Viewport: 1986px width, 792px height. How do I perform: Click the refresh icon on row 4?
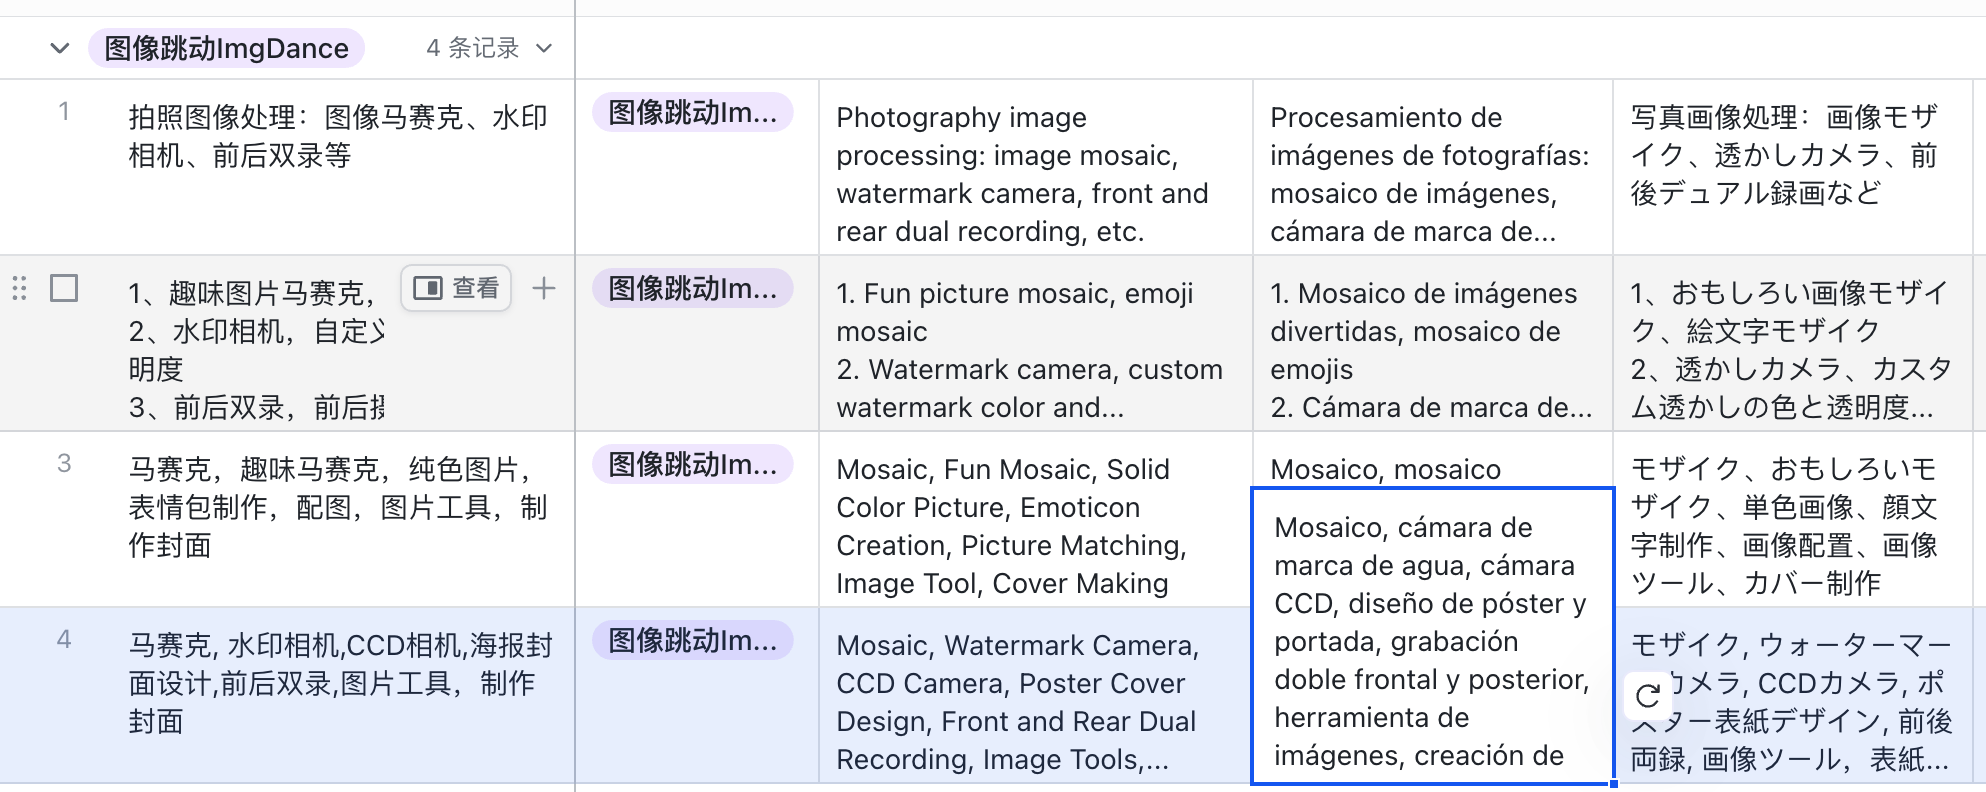pyautogui.click(x=1648, y=695)
